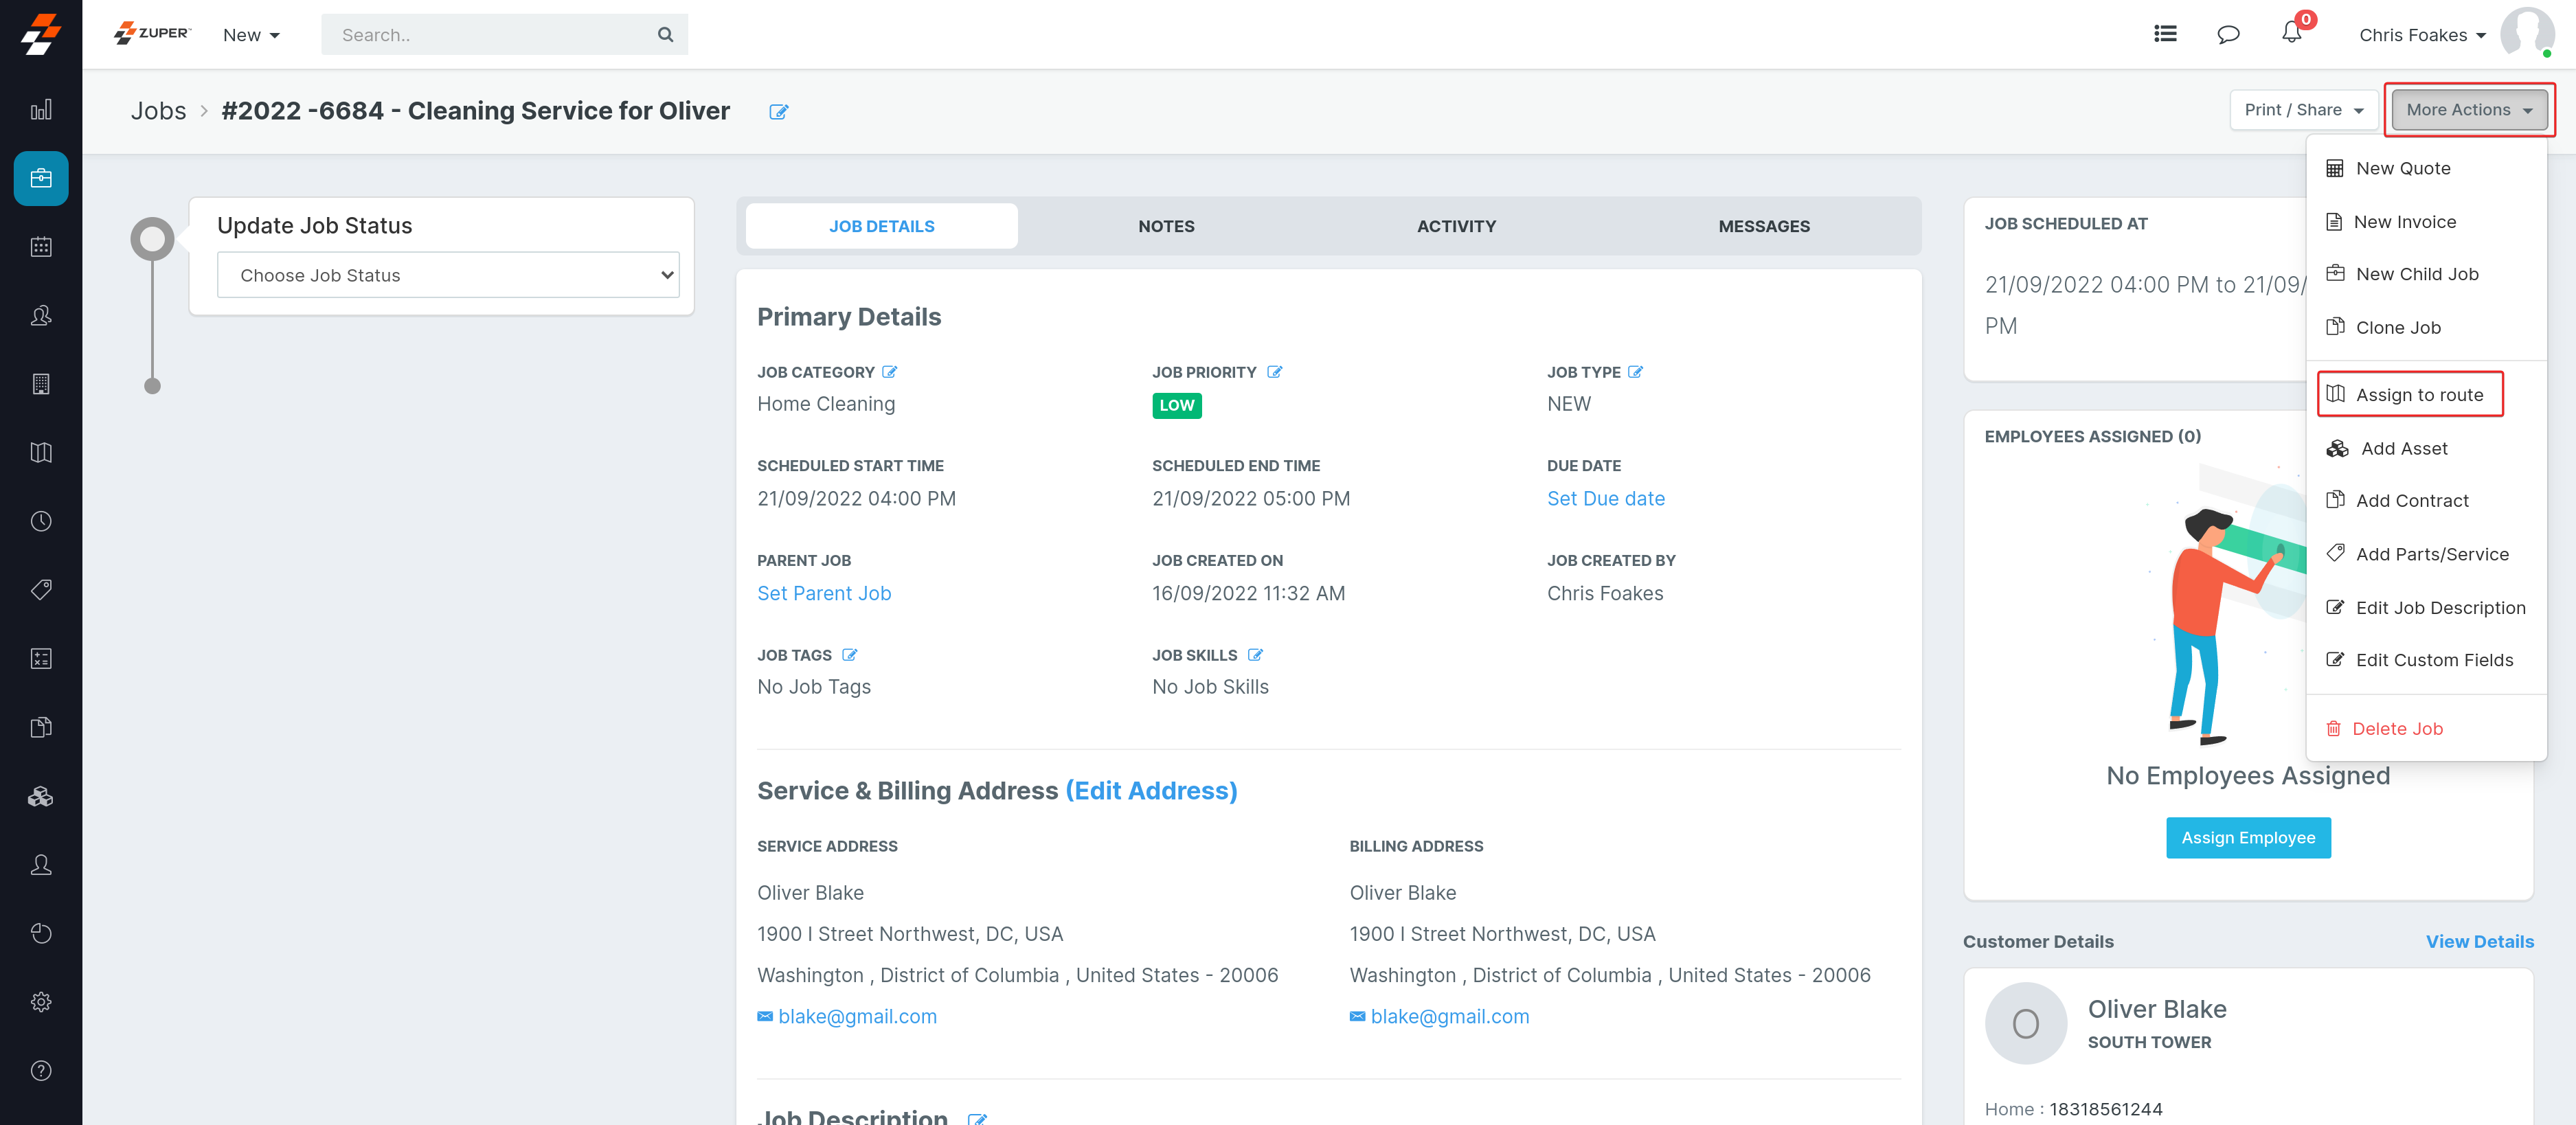The image size is (2576, 1125).
Task: Click the Job Tags edit icon
Action: (x=849, y=655)
